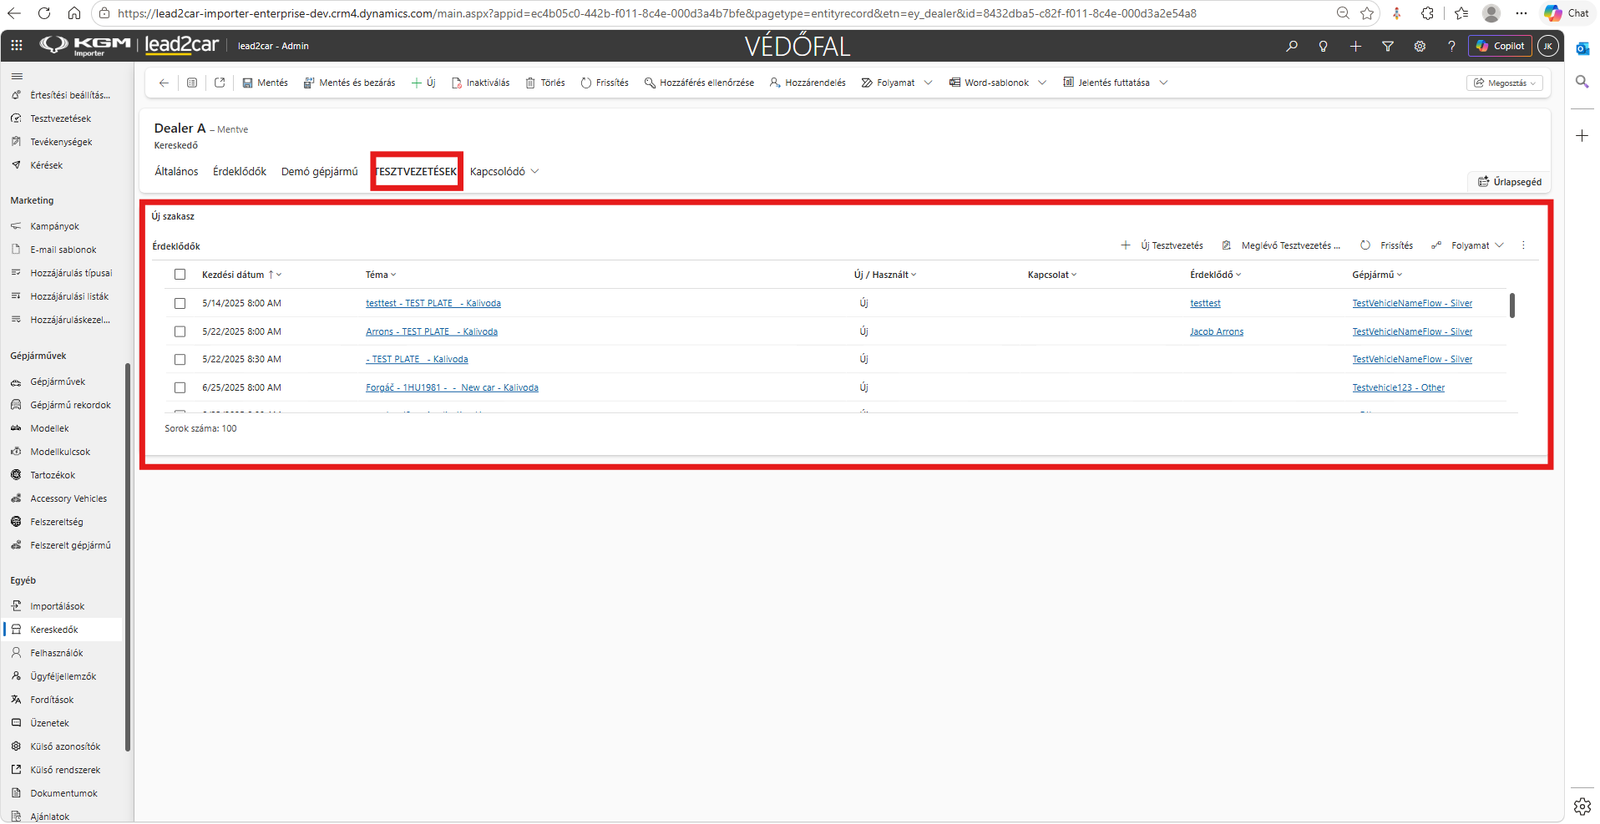Screen dimensions: 1600x824
Task: Switch to the Általános tab
Action: point(176,172)
